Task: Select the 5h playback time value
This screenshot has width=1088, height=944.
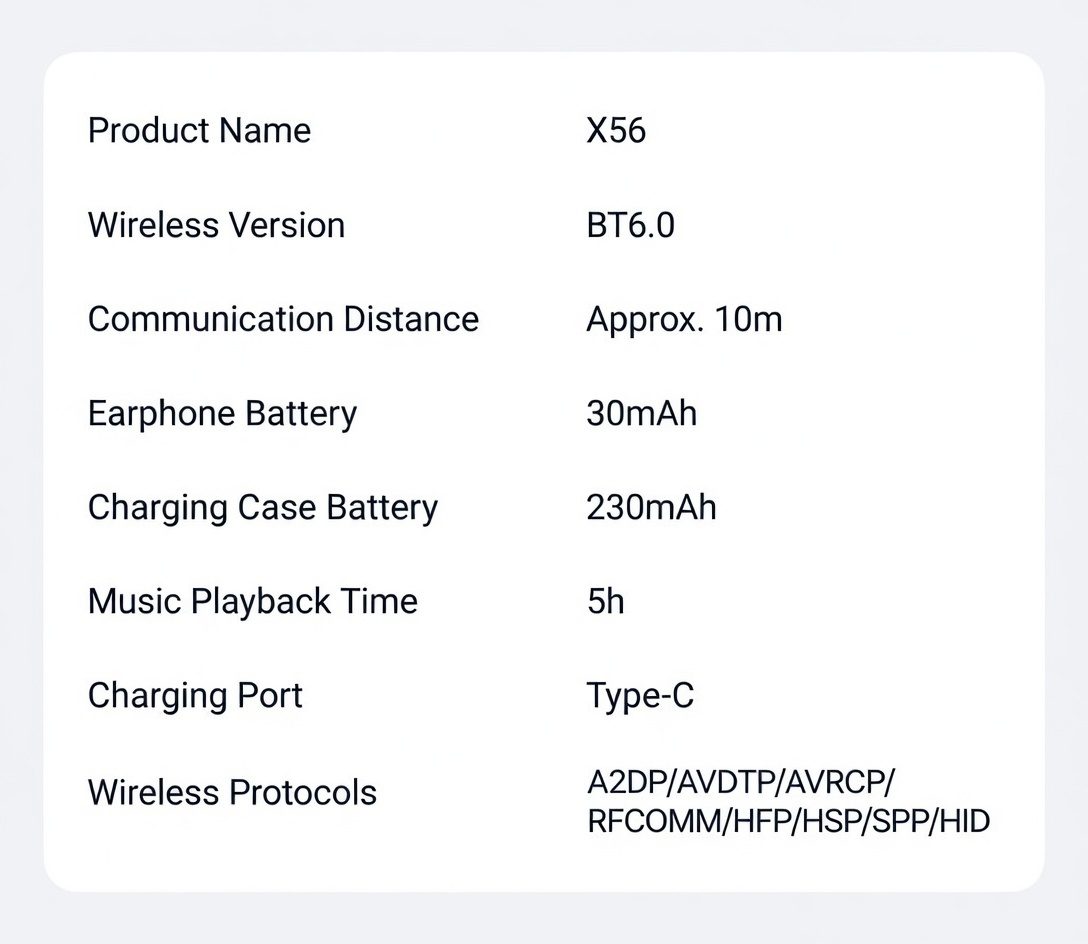Action: [605, 601]
